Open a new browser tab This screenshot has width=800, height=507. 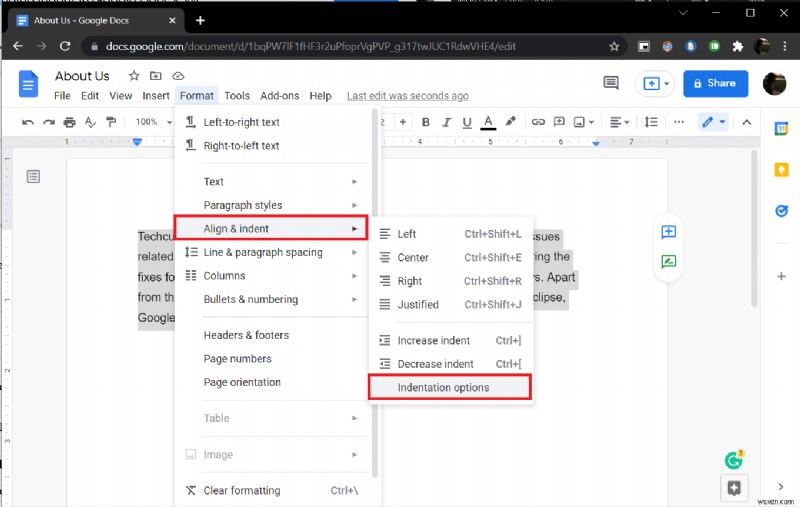click(200, 20)
